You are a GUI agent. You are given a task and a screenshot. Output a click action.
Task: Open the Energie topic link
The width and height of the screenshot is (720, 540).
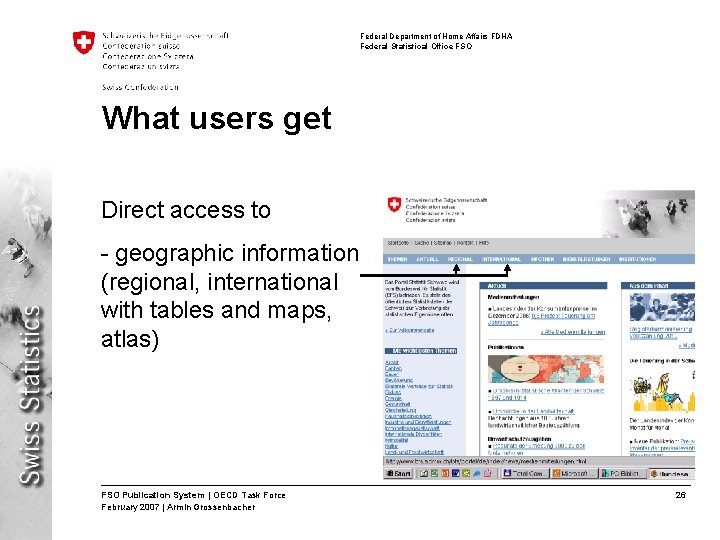(x=393, y=398)
